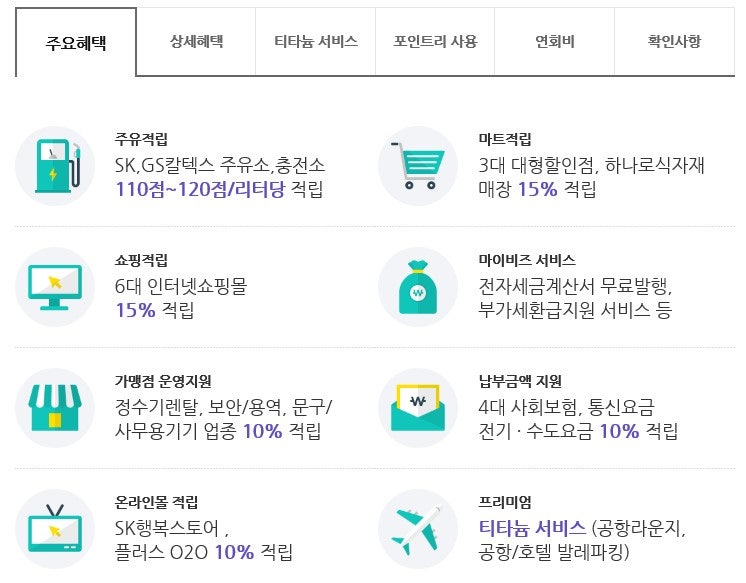Select the TV 온라인몰 적립 icon
This screenshot has height=583, width=746.
tap(55, 529)
